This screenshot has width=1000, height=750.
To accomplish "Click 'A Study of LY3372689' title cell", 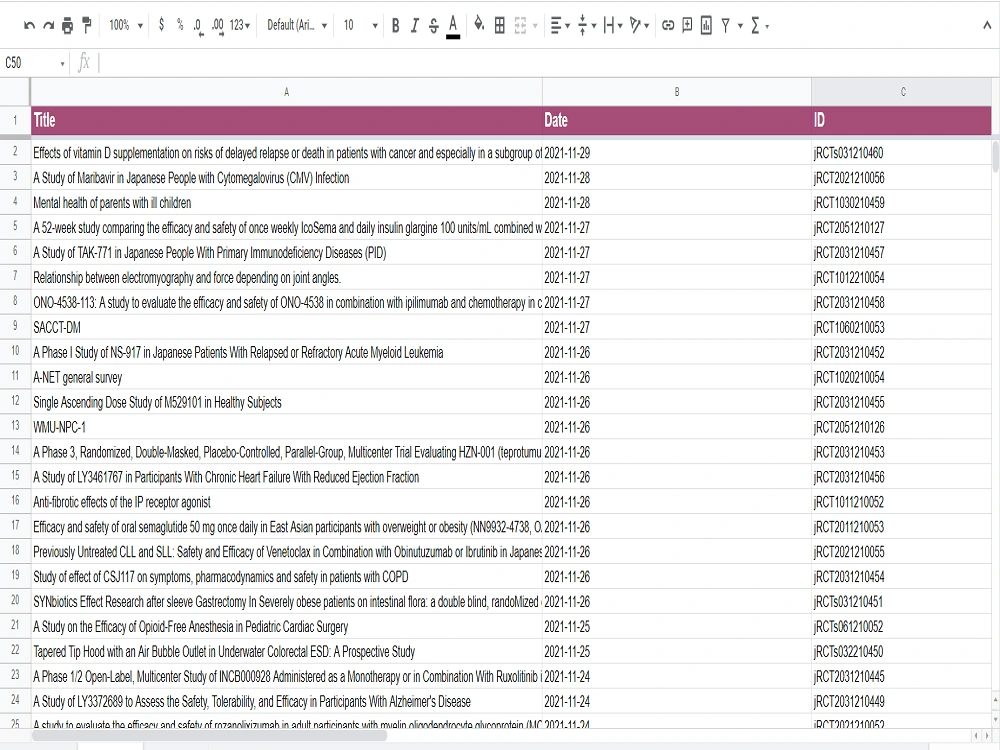I will pyautogui.click(x=286, y=702).
